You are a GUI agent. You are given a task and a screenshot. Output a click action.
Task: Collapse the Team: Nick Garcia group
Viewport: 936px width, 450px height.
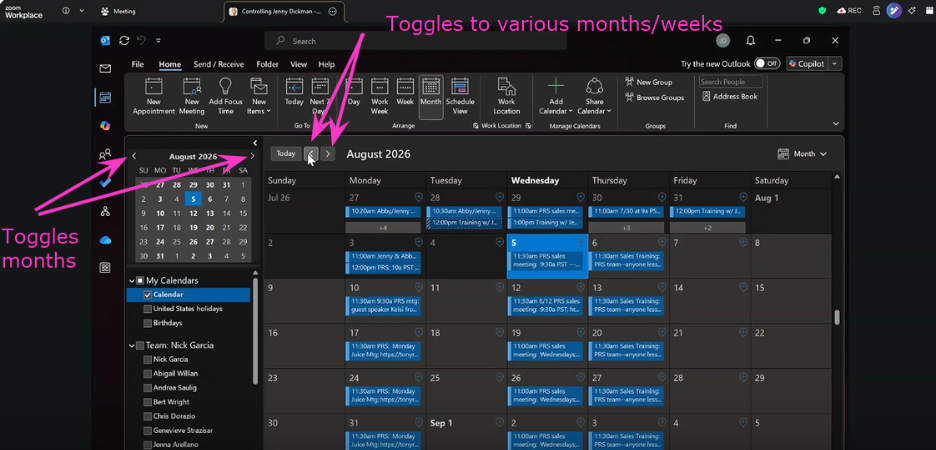coord(132,346)
